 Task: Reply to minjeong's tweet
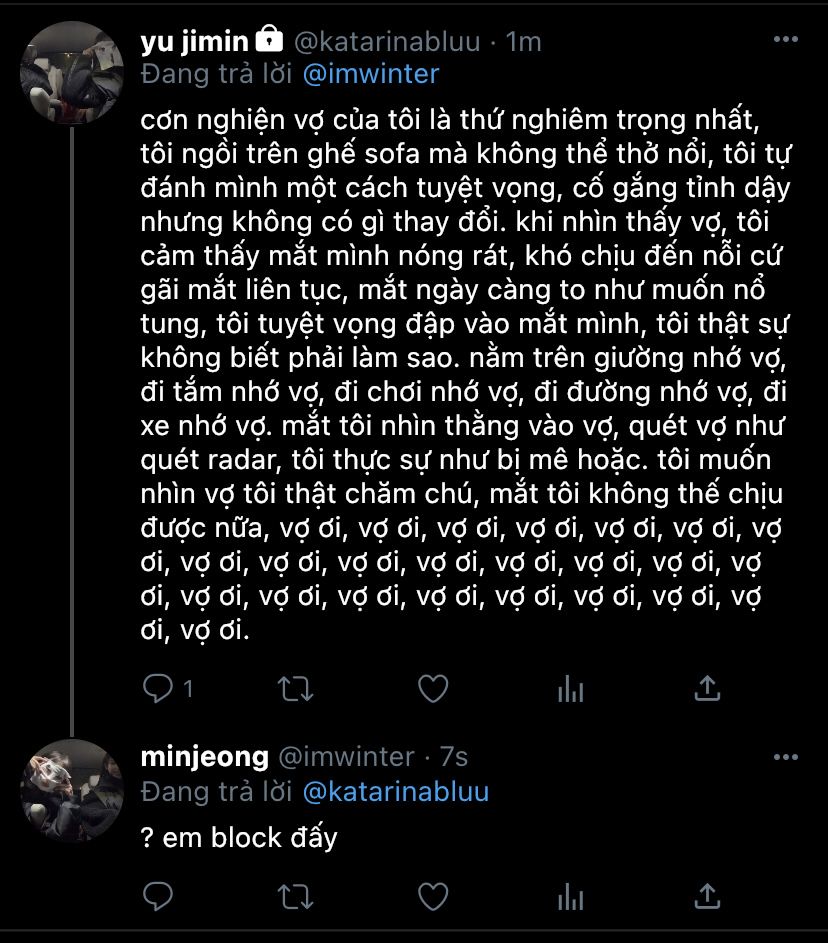point(158,895)
